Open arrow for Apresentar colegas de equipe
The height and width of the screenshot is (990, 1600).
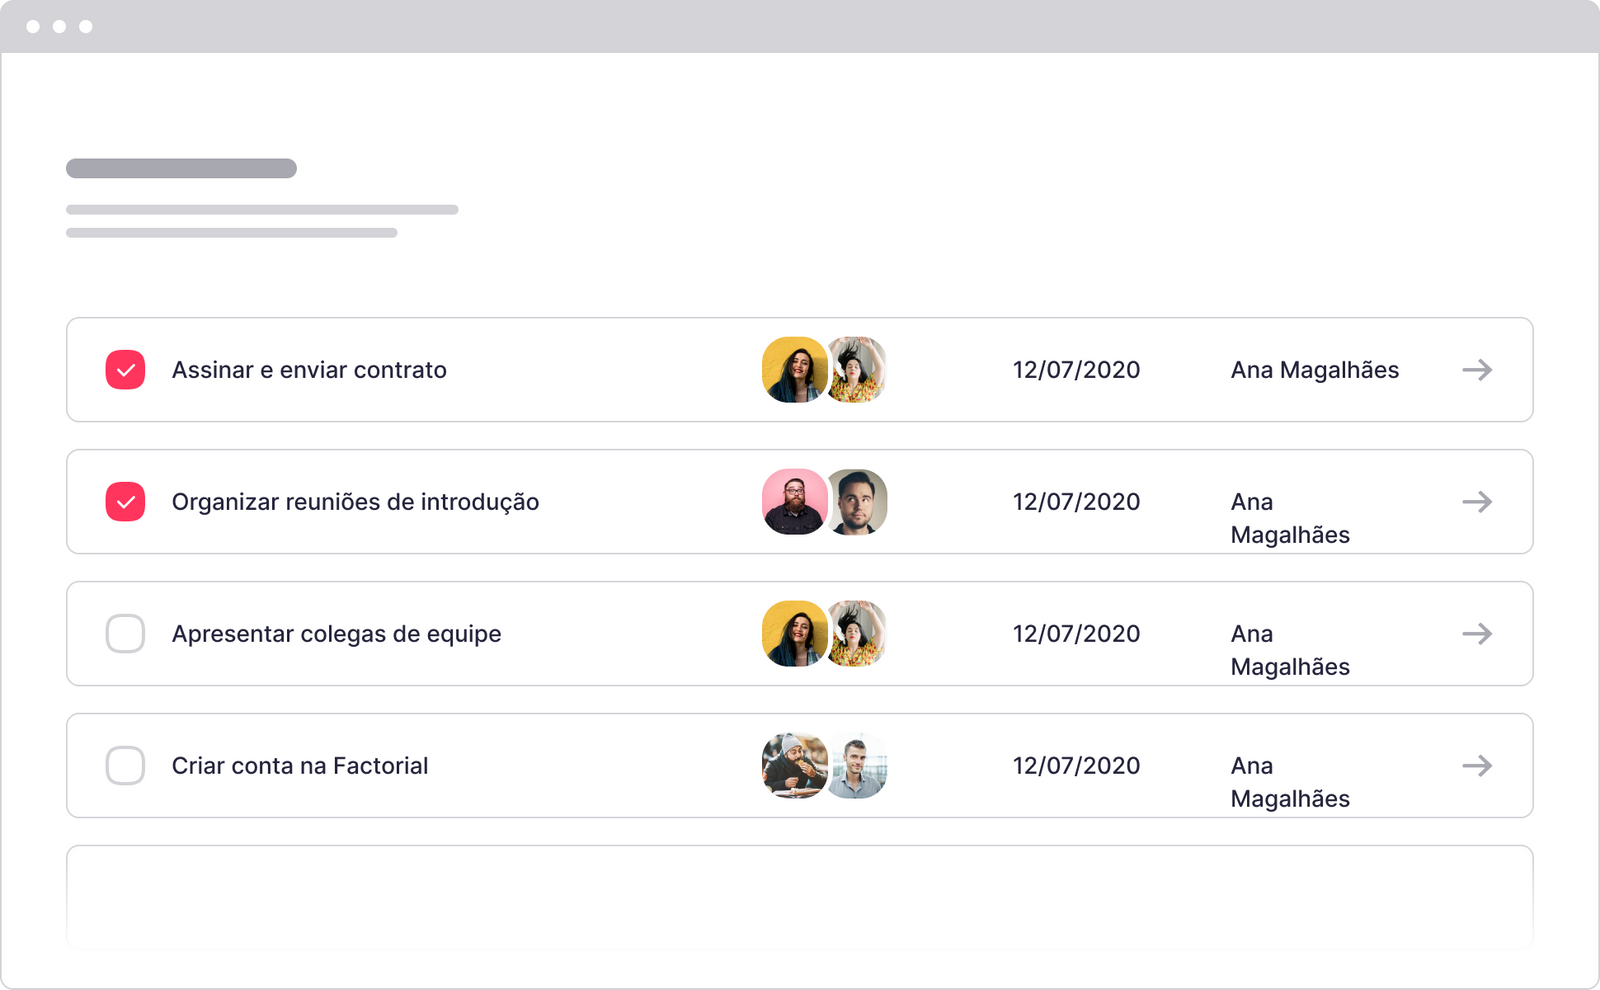click(1477, 634)
